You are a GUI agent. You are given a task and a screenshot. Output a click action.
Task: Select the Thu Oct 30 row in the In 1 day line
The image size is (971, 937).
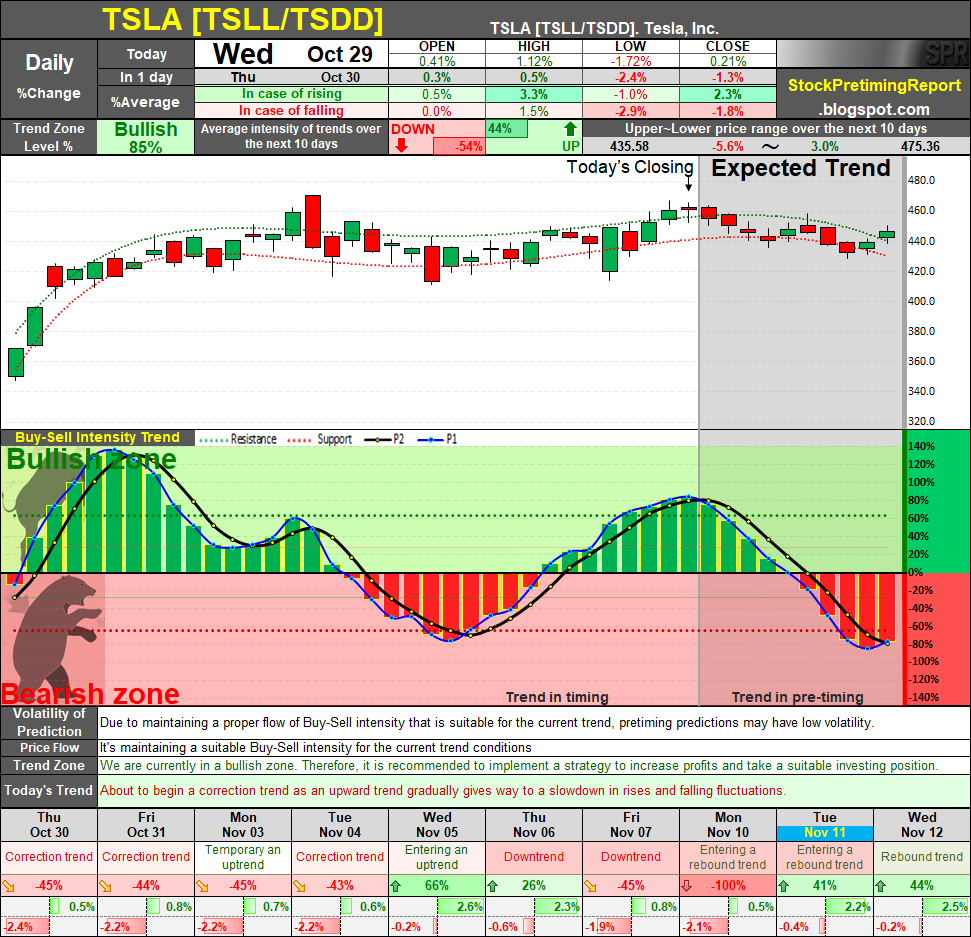(x=292, y=77)
